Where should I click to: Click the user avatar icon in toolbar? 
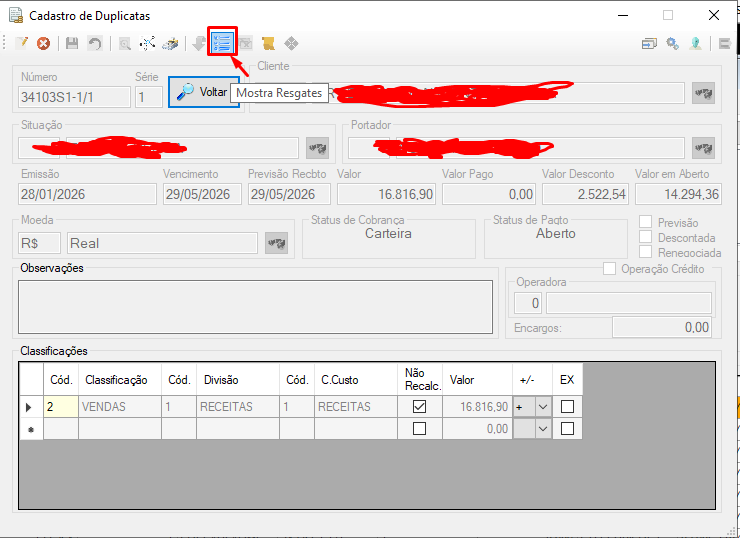point(695,43)
